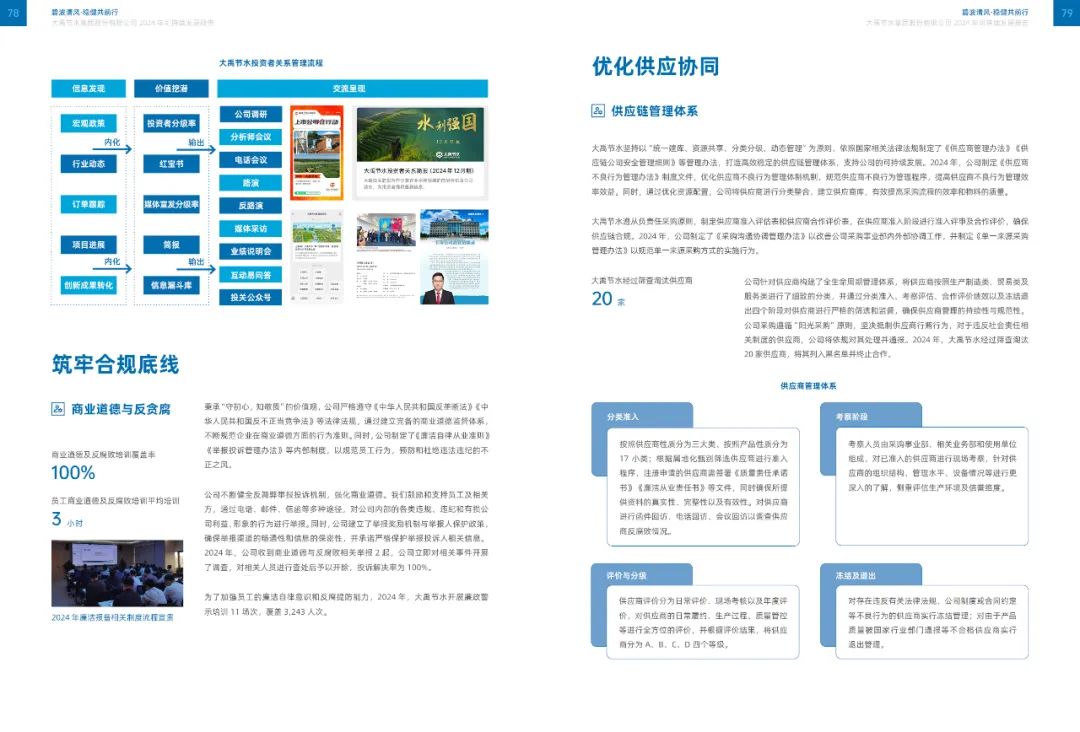
Task: Click the 分析师会议 box
Action: [251, 137]
